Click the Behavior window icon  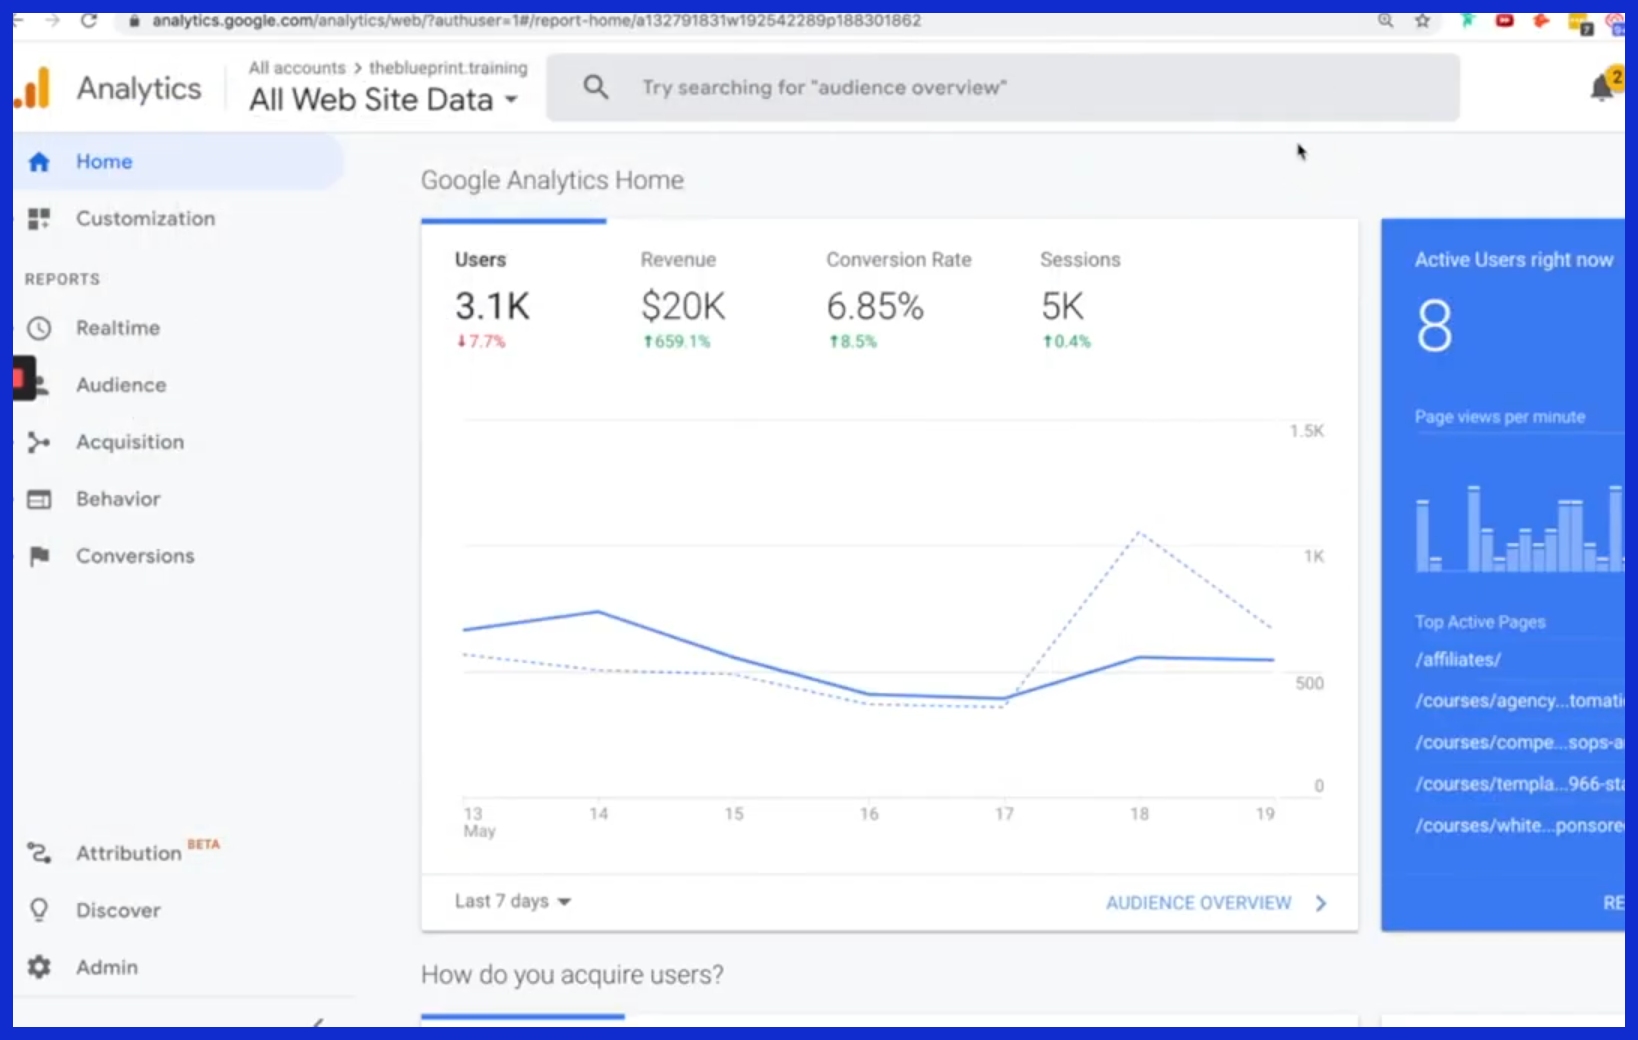pyautogui.click(x=39, y=499)
